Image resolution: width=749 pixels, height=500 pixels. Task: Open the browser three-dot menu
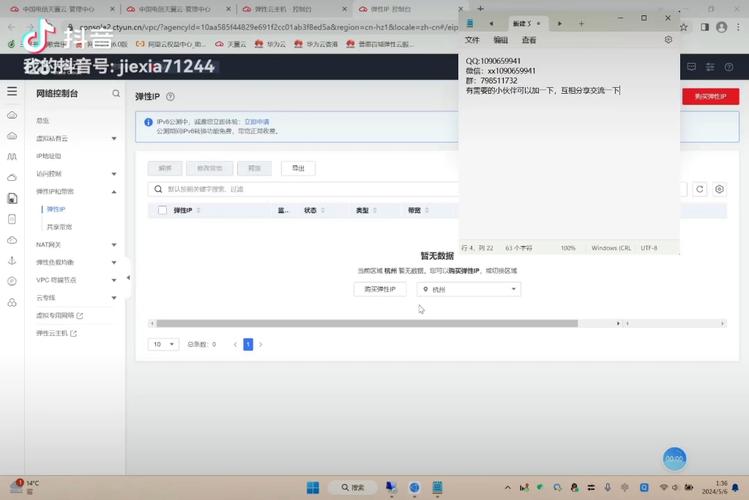[x=738, y=27]
